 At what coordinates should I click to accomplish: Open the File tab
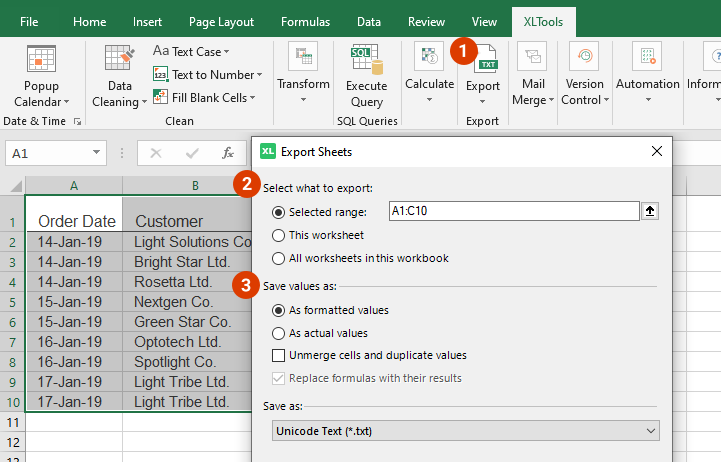pos(29,22)
